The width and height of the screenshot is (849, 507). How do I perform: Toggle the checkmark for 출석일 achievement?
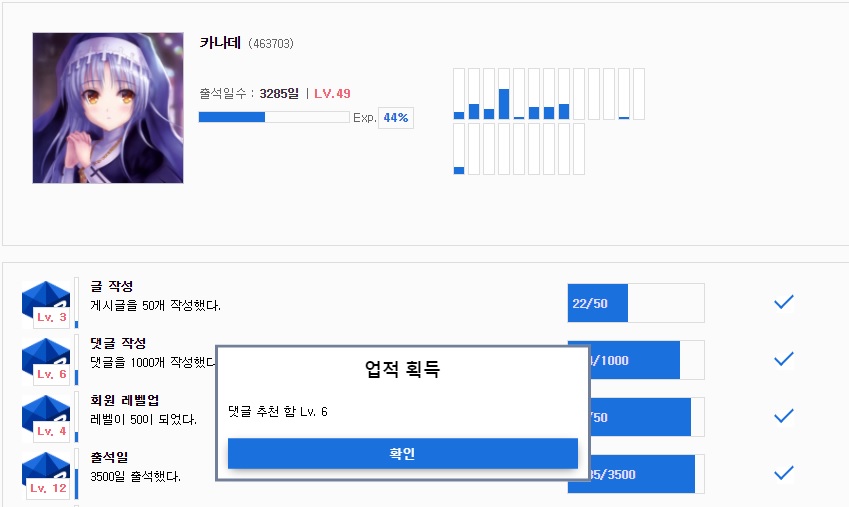784,473
